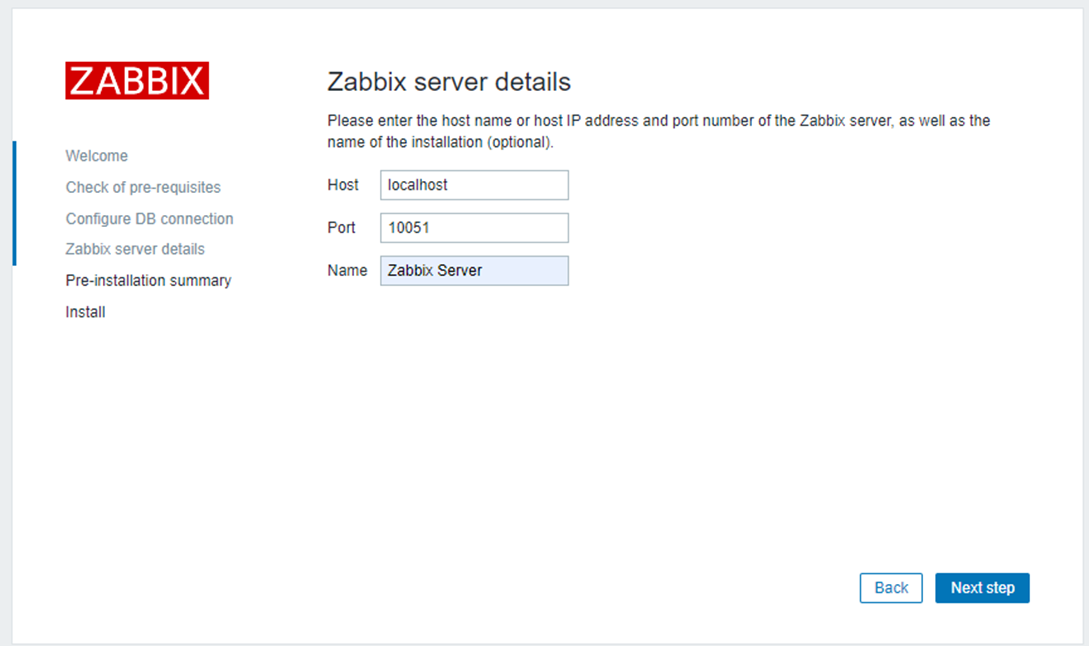Select Zabbix server details sidebar step
1089x646 pixels.
pos(135,249)
